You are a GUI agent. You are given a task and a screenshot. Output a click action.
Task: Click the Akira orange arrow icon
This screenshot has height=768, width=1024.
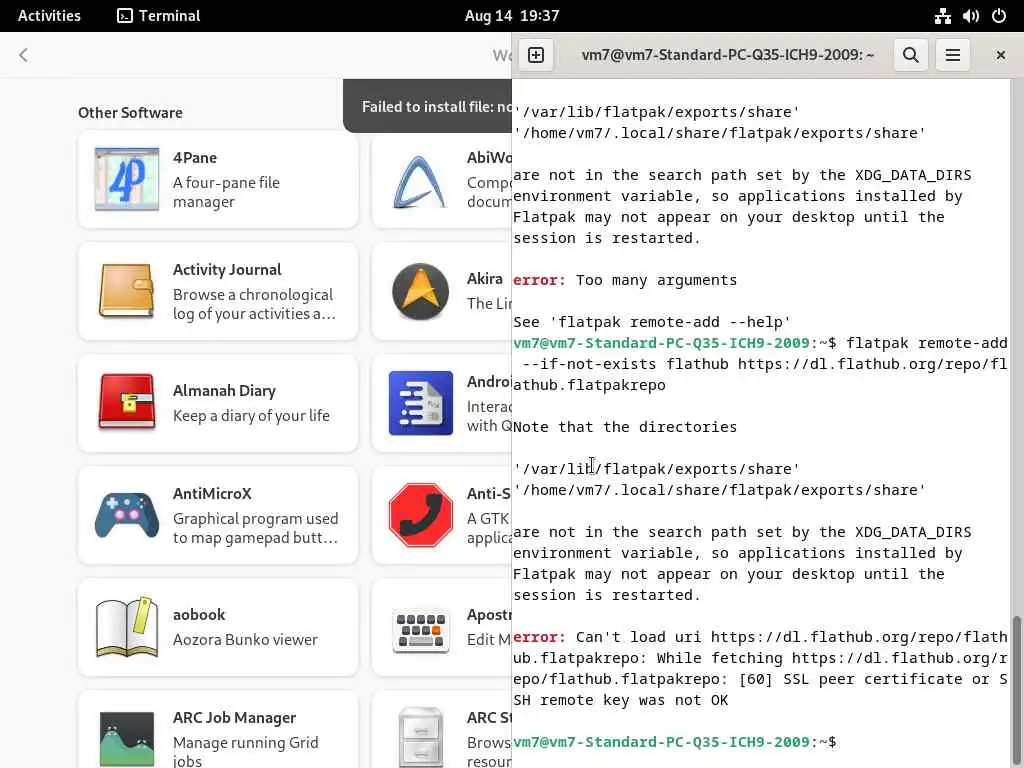point(420,291)
